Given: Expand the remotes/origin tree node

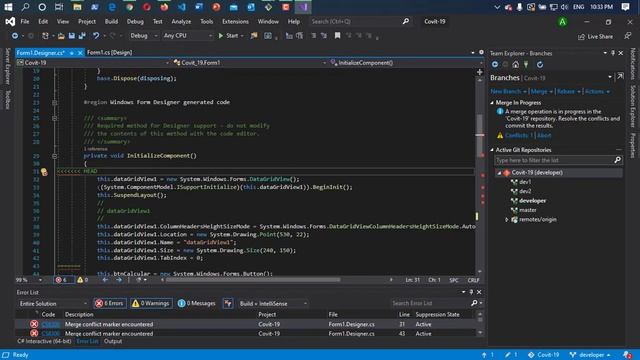Looking at the screenshot, I should (507, 220).
